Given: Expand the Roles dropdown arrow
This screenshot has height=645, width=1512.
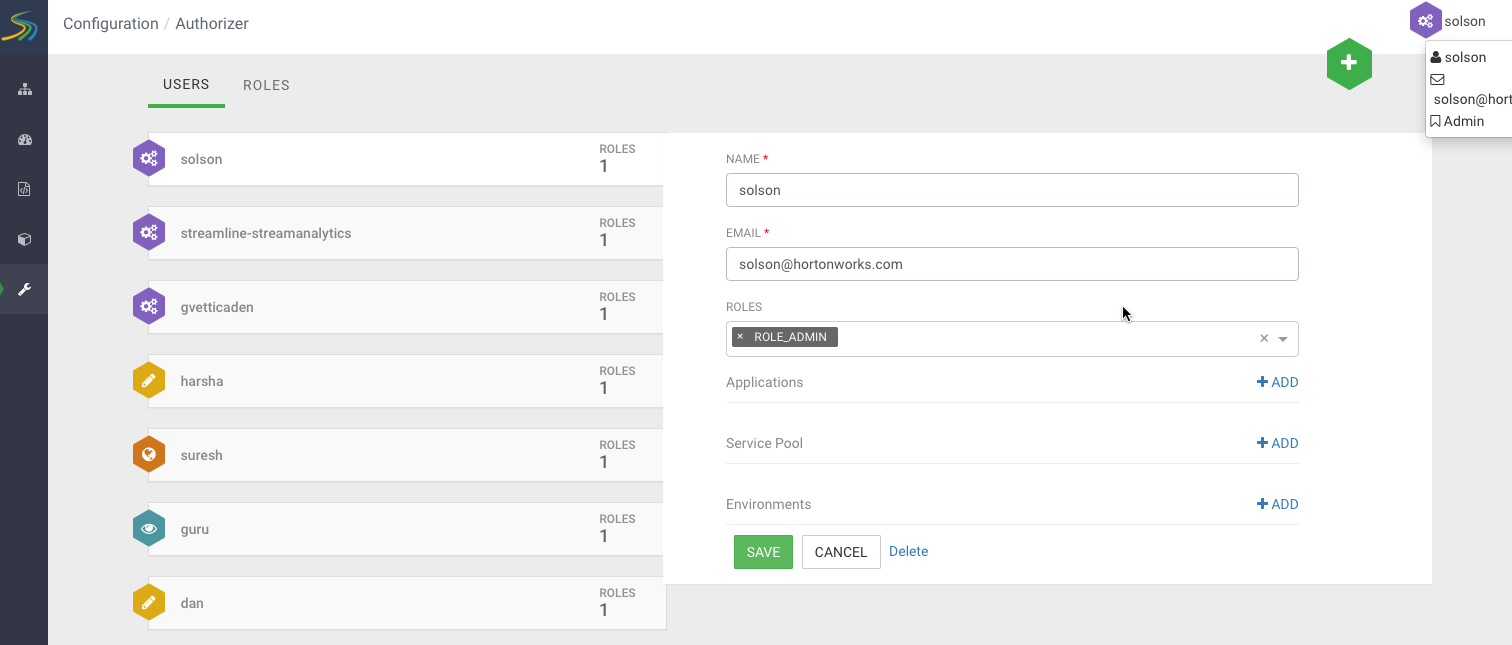Looking at the screenshot, I should 1283,339.
